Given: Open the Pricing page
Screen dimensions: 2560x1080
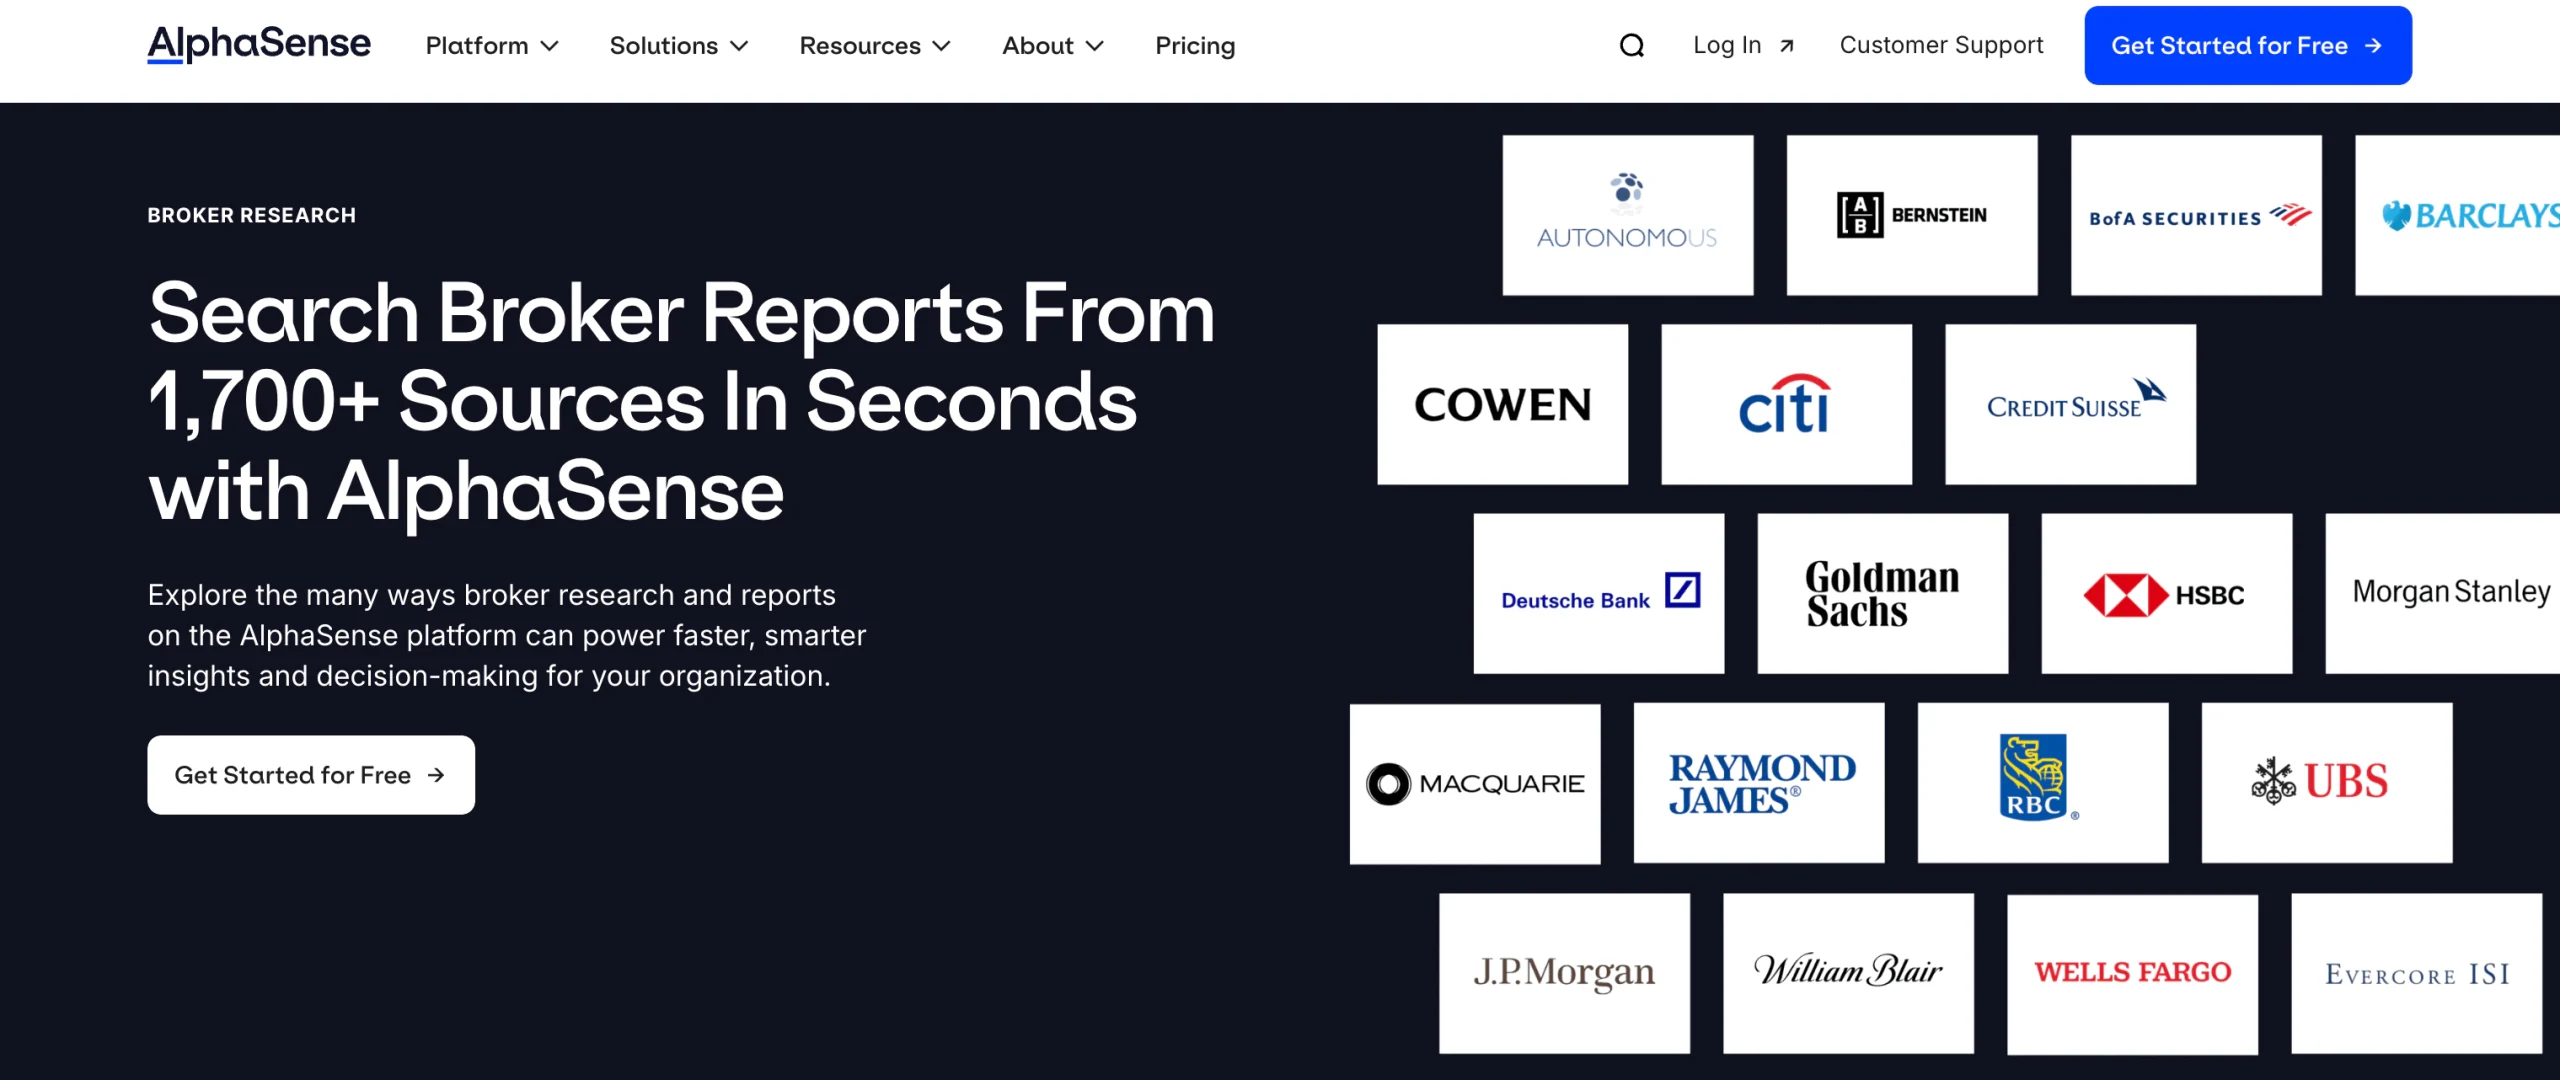Looking at the screenshot, I should [x=1195, y=46].
